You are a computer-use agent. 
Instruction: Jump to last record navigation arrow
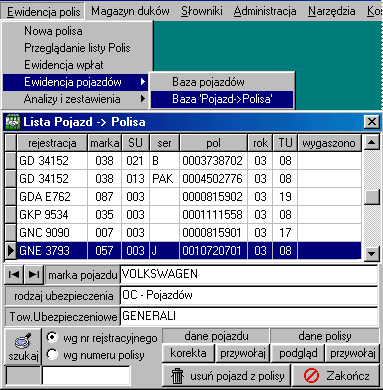point(34,275)
